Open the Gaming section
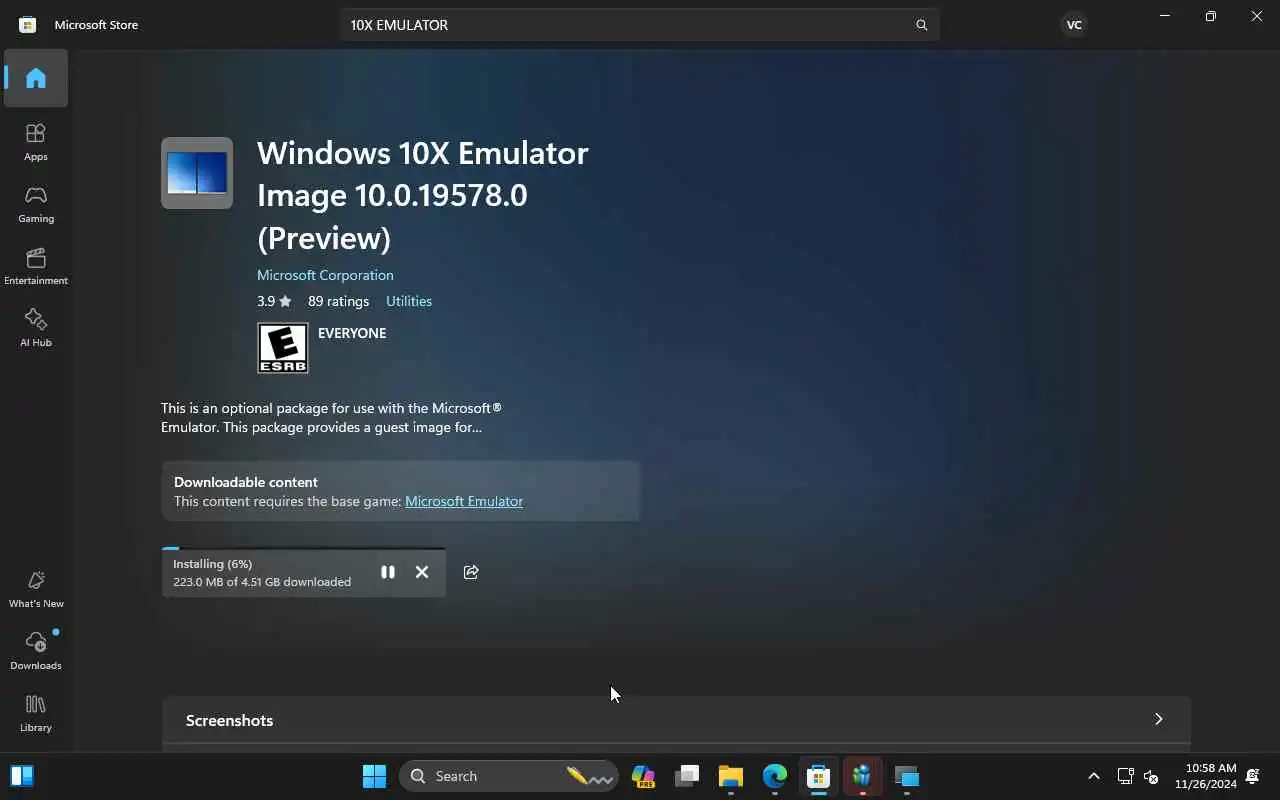1280x800 pixels. (x=36, y=204)
